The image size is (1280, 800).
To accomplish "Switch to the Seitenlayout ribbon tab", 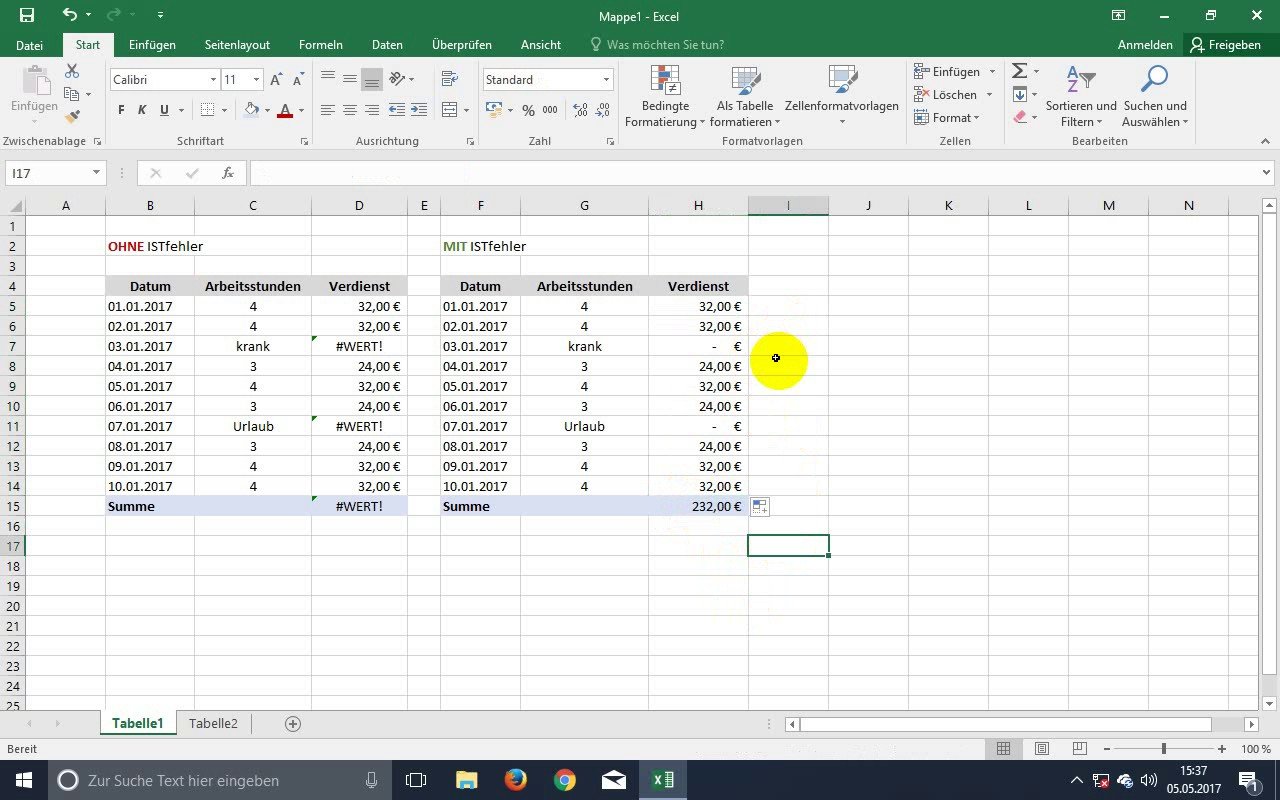I will 237,45.
